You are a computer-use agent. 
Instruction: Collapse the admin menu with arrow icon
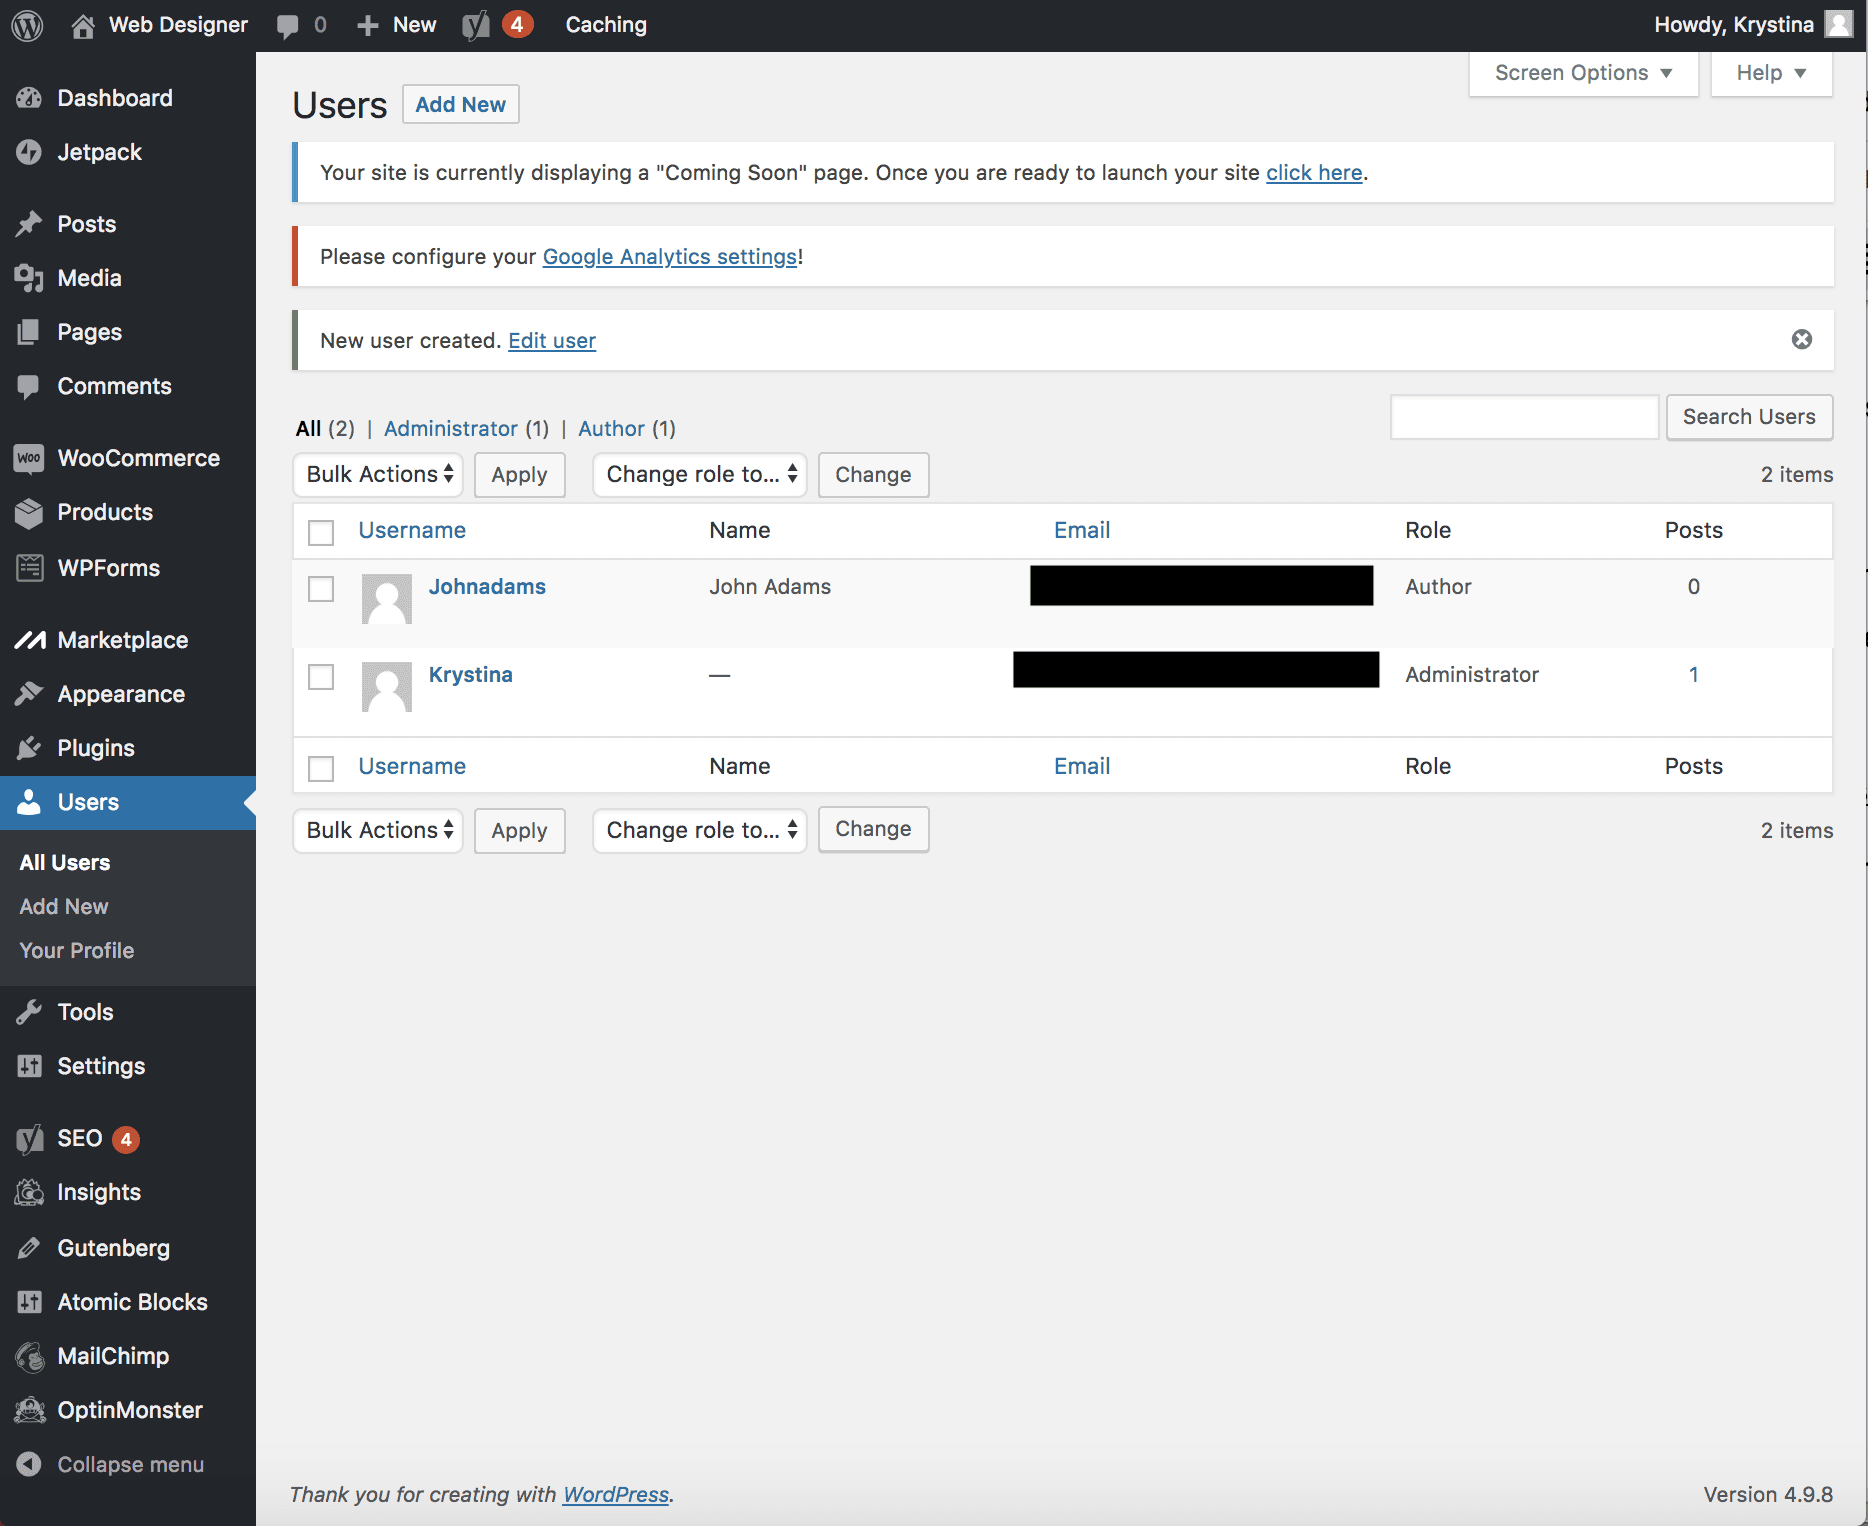tap(29, 1464)
